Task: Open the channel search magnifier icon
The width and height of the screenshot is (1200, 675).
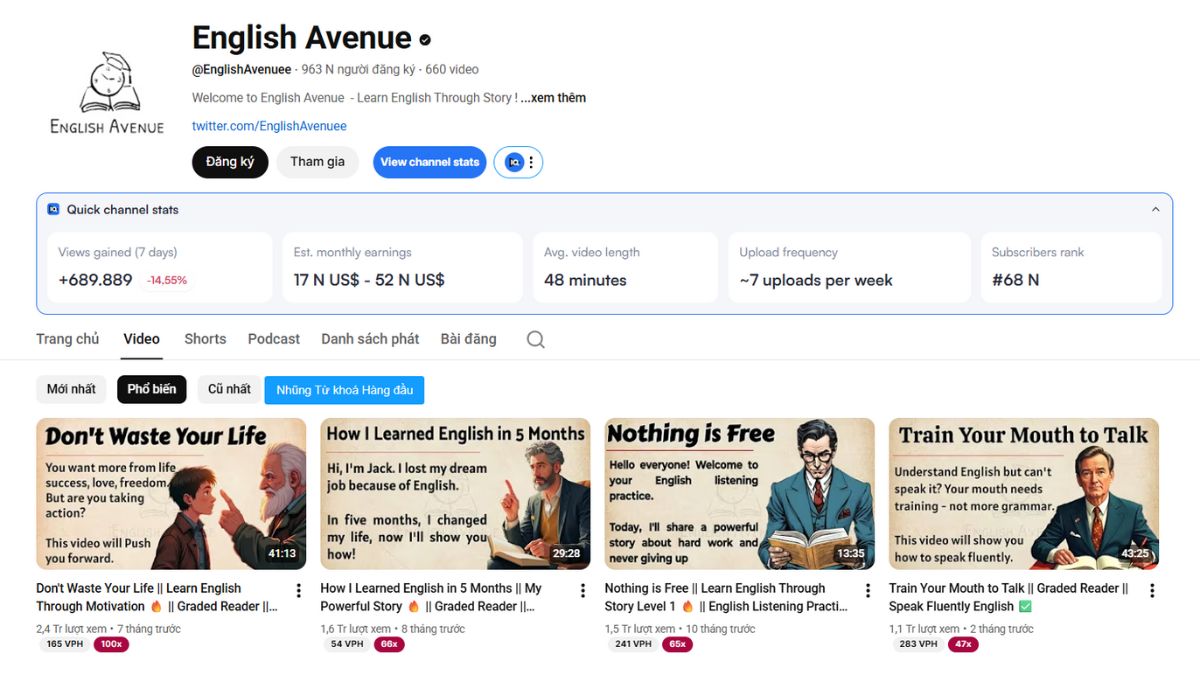Action: click(x=535, y=340)
